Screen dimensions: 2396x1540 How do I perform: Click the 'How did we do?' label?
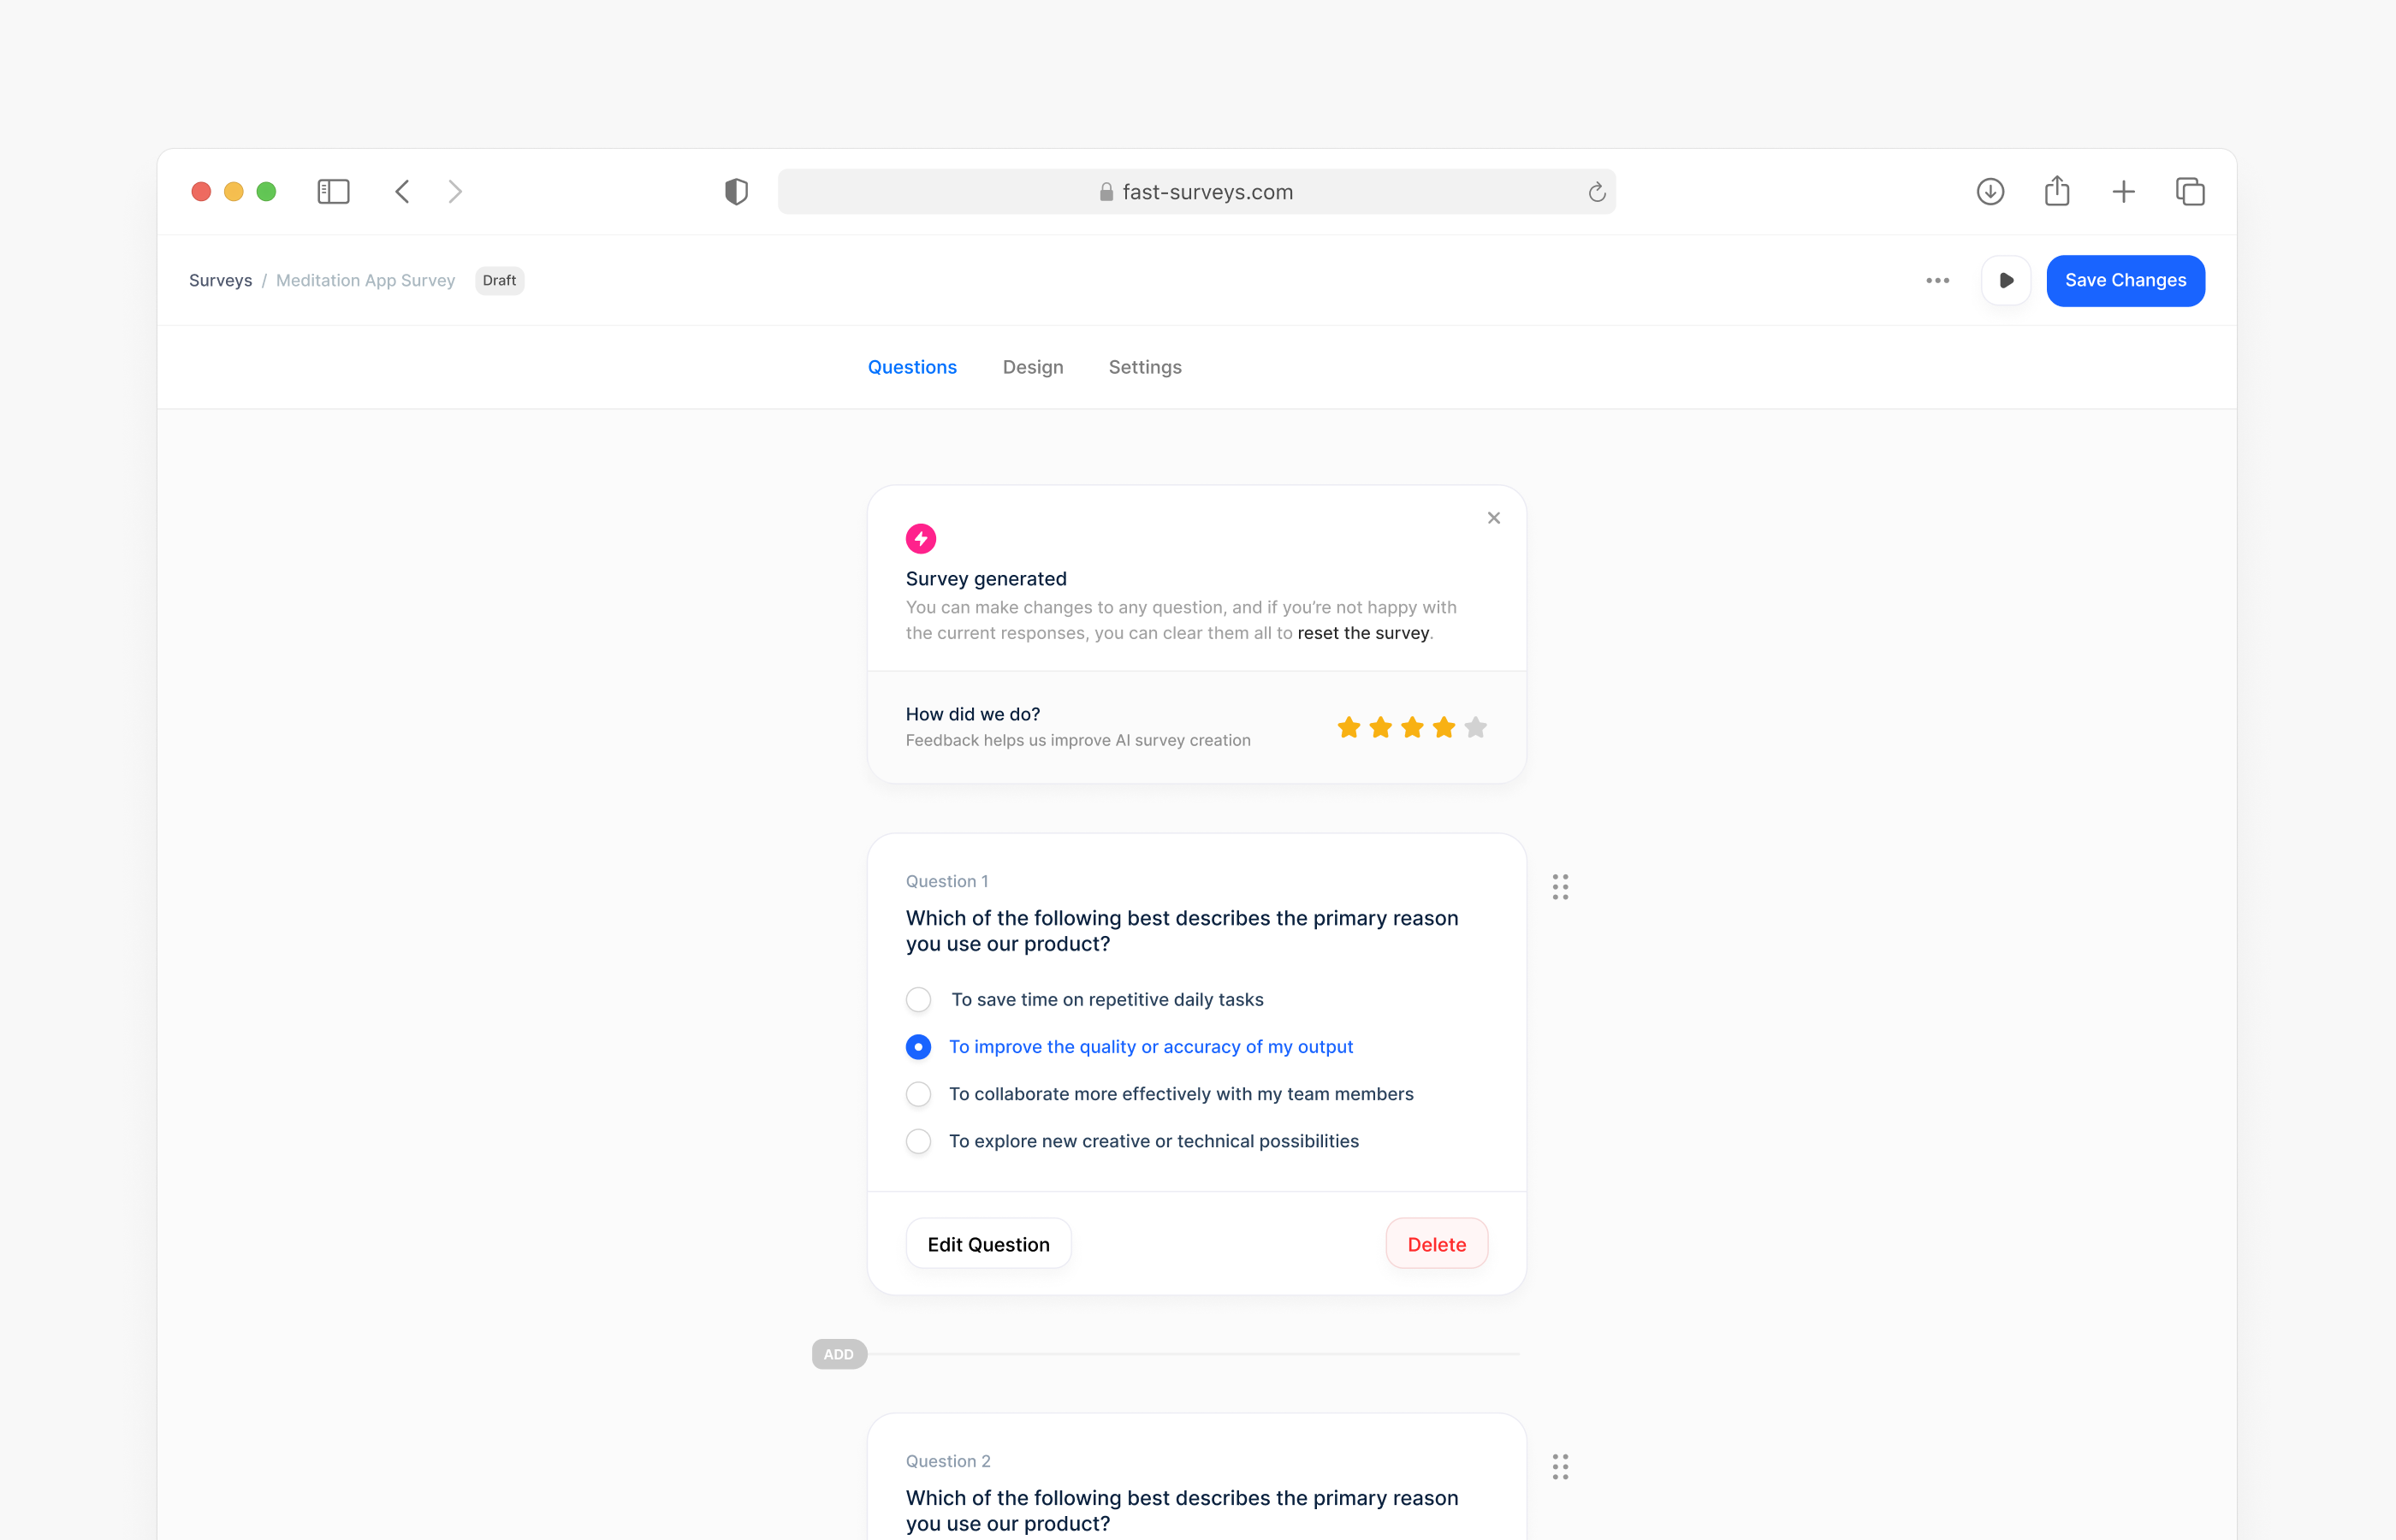[x=972, y=714]
